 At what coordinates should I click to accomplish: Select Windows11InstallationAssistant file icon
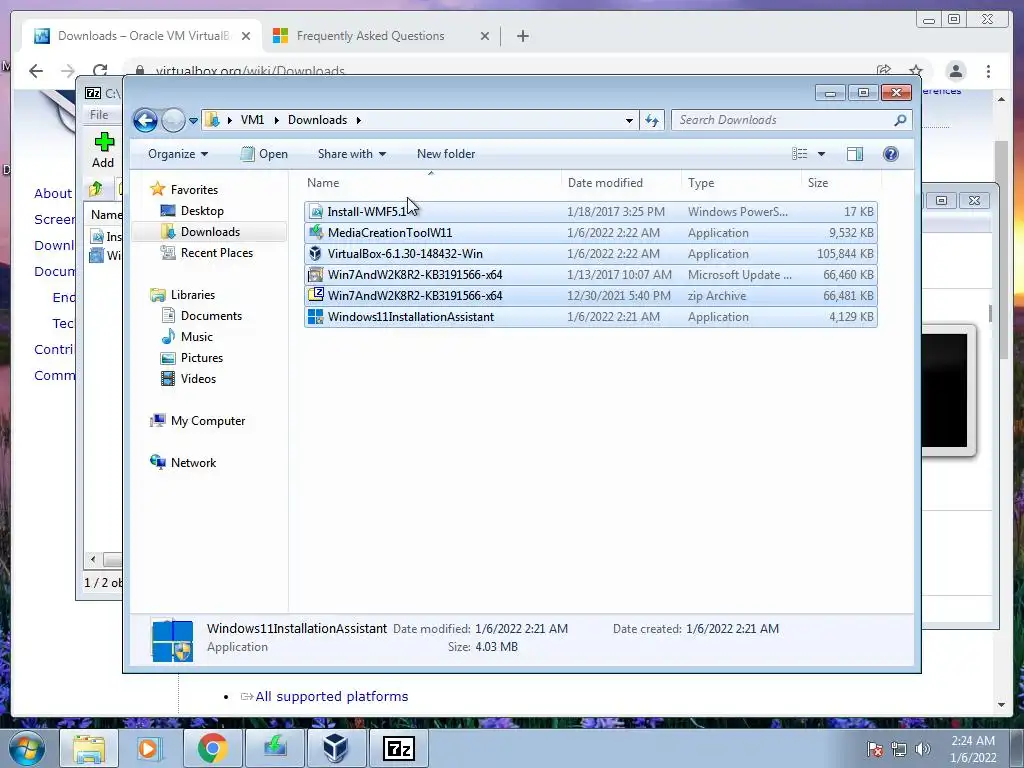316,317
